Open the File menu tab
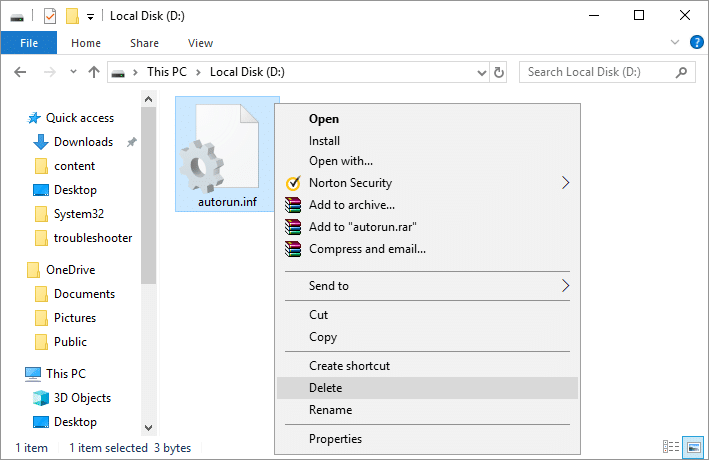Screen dimensions: 709x460 [x=29, y=43]
